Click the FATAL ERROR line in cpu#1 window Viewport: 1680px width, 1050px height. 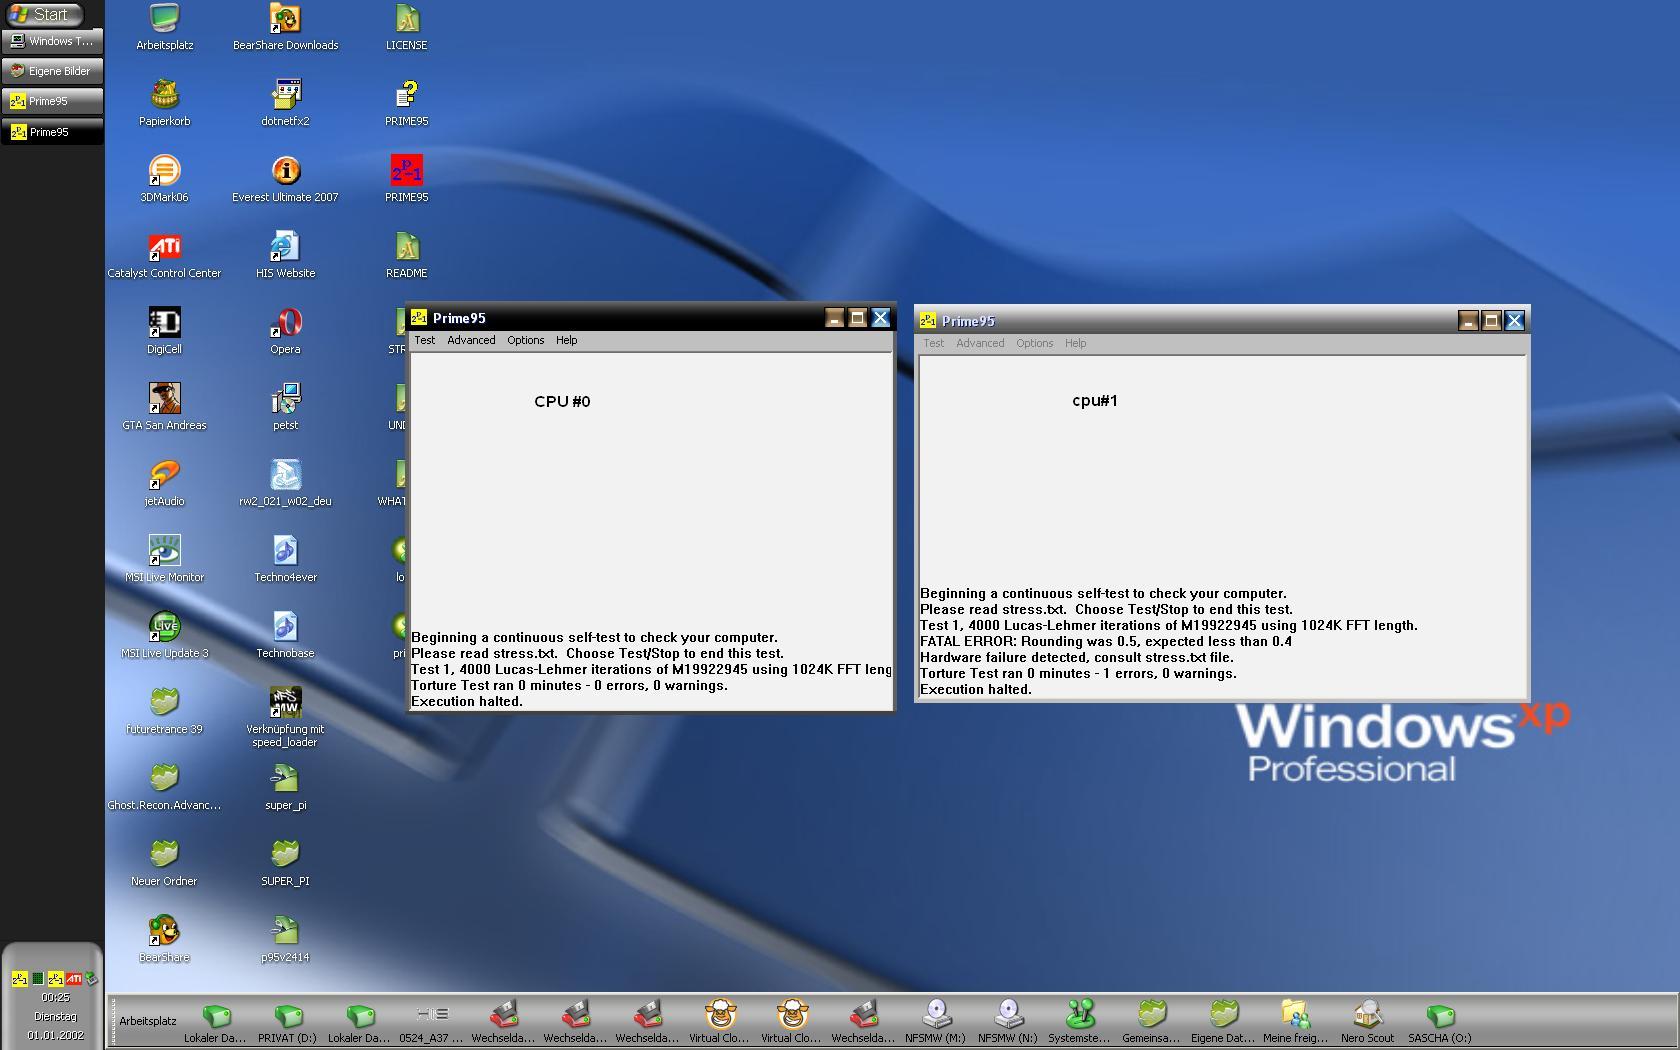(x=1106, y=641)
